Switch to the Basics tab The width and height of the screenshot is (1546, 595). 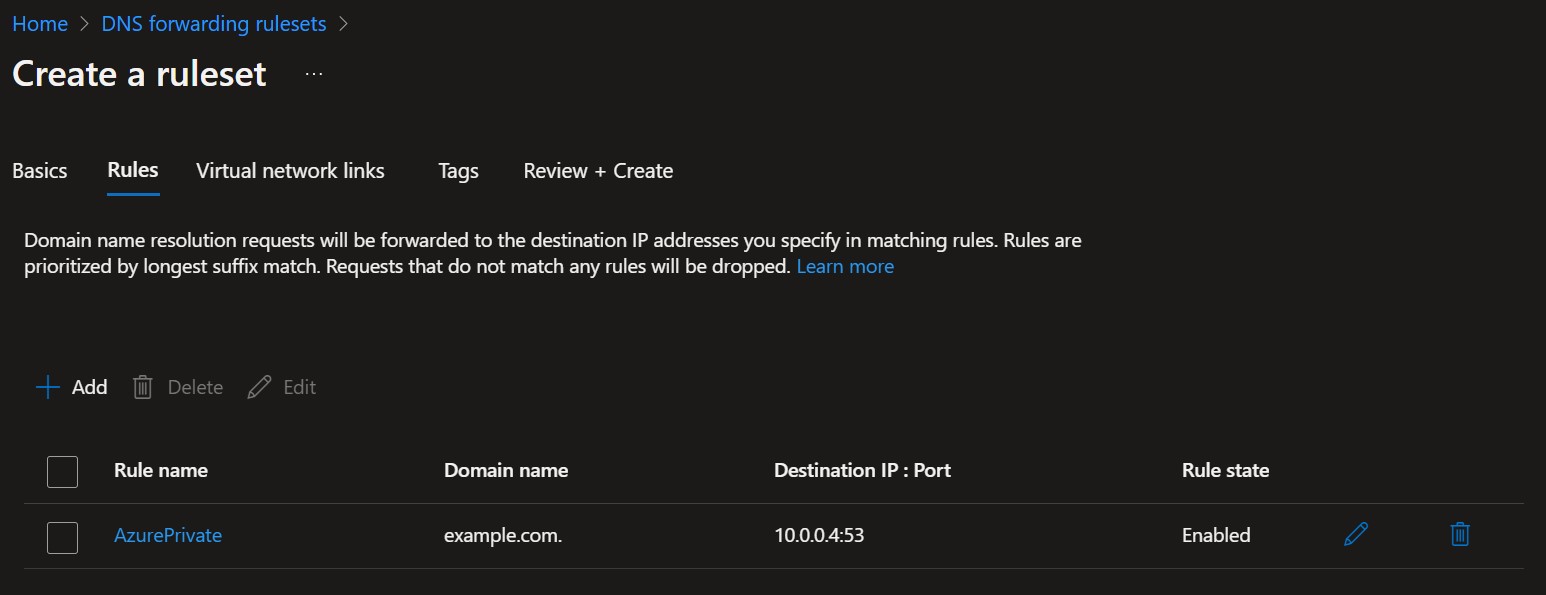(39, 170)
